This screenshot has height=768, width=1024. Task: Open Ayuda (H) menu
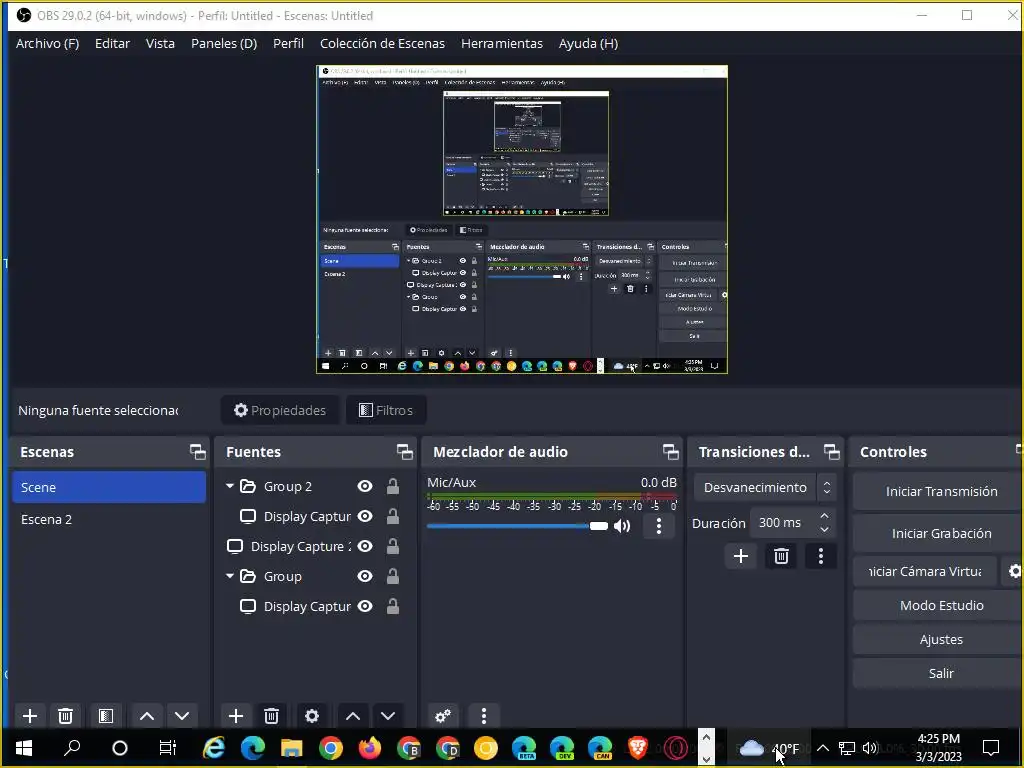click(588, 43)
